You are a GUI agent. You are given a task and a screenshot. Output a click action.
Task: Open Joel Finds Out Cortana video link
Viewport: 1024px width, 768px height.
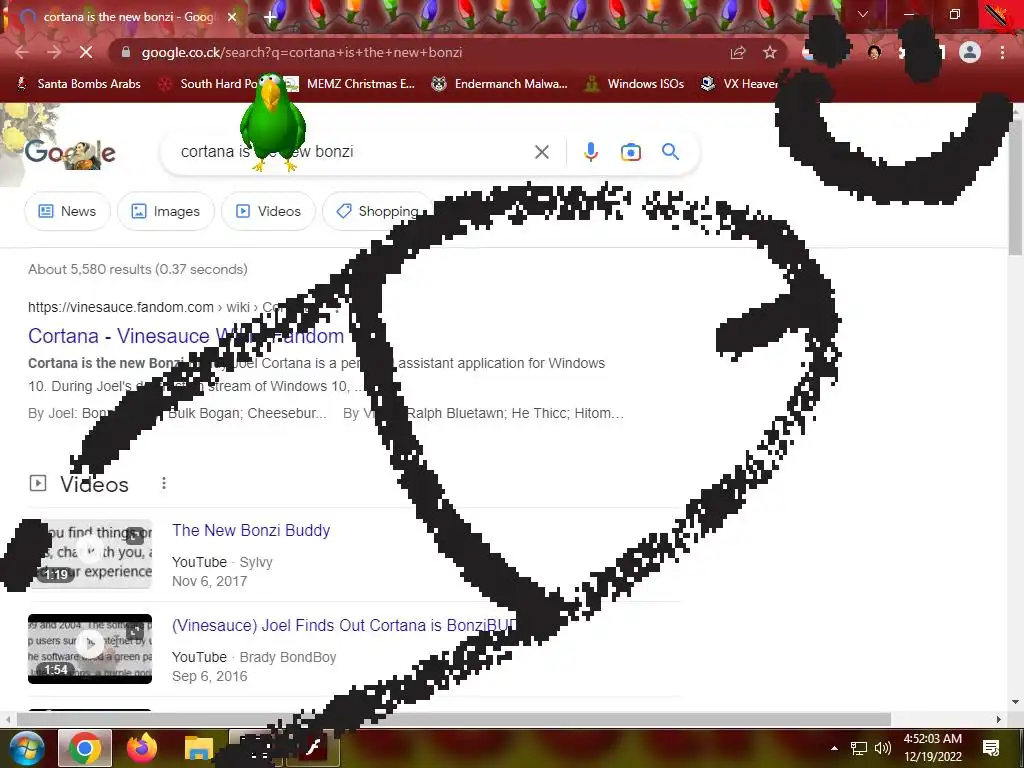344,625
